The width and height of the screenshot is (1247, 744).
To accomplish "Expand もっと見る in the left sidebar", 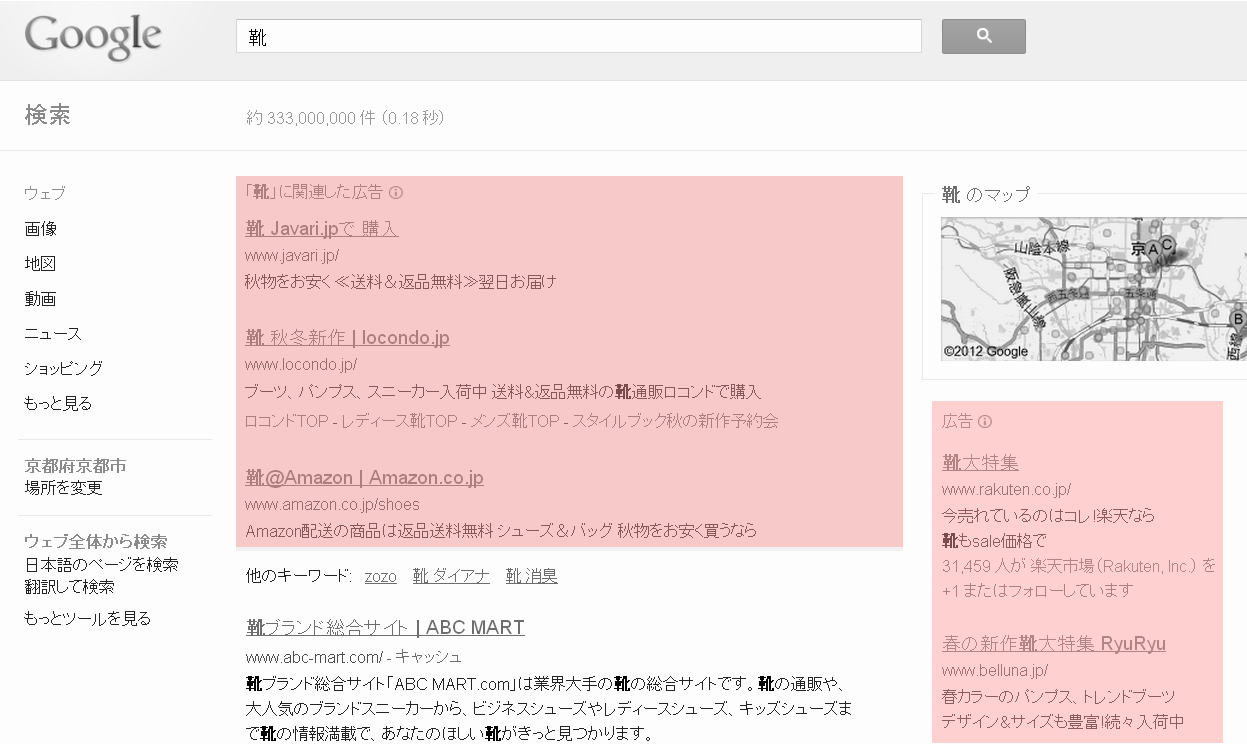I will point(58,404).
